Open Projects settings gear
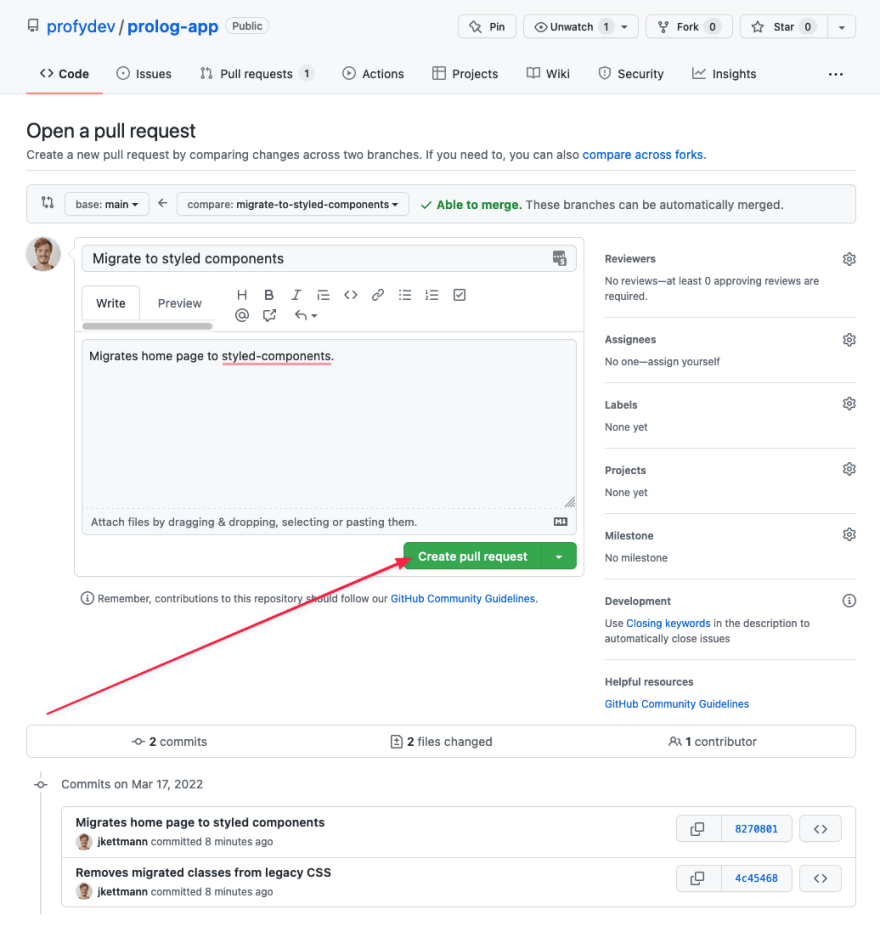This screenshot has width=880, height=926. tap(849, 469)
